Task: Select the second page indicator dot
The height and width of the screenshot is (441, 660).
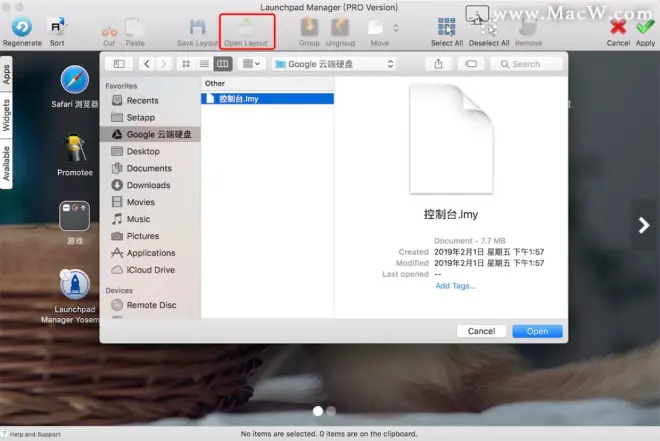Action: (331, 411)
